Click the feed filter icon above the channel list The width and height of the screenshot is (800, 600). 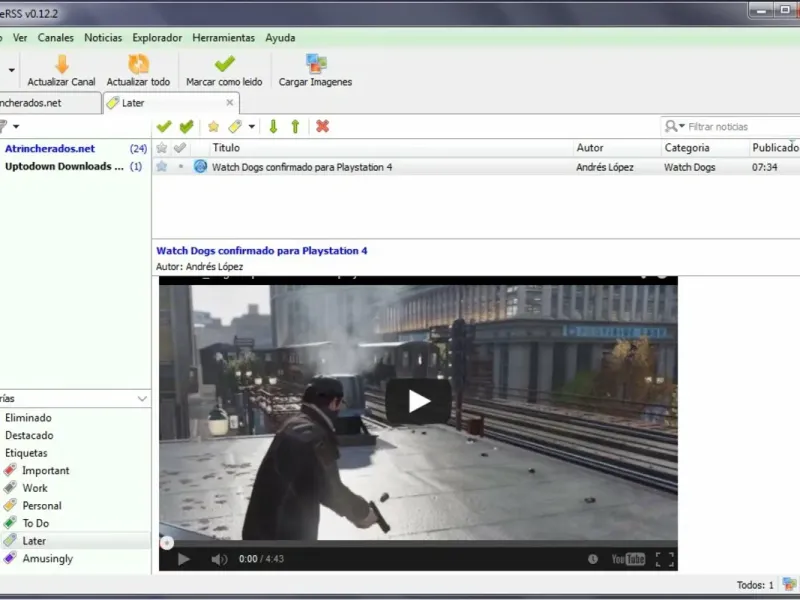pos(3,126)
